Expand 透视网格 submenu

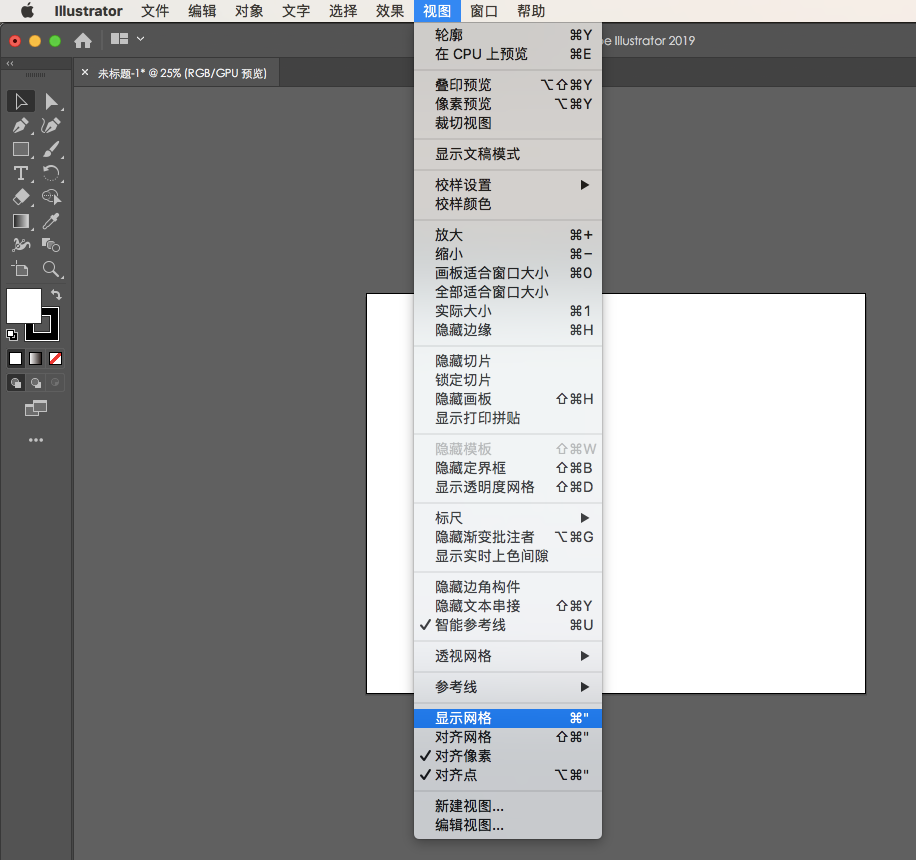pyautogui.click(x=508, y=656)
